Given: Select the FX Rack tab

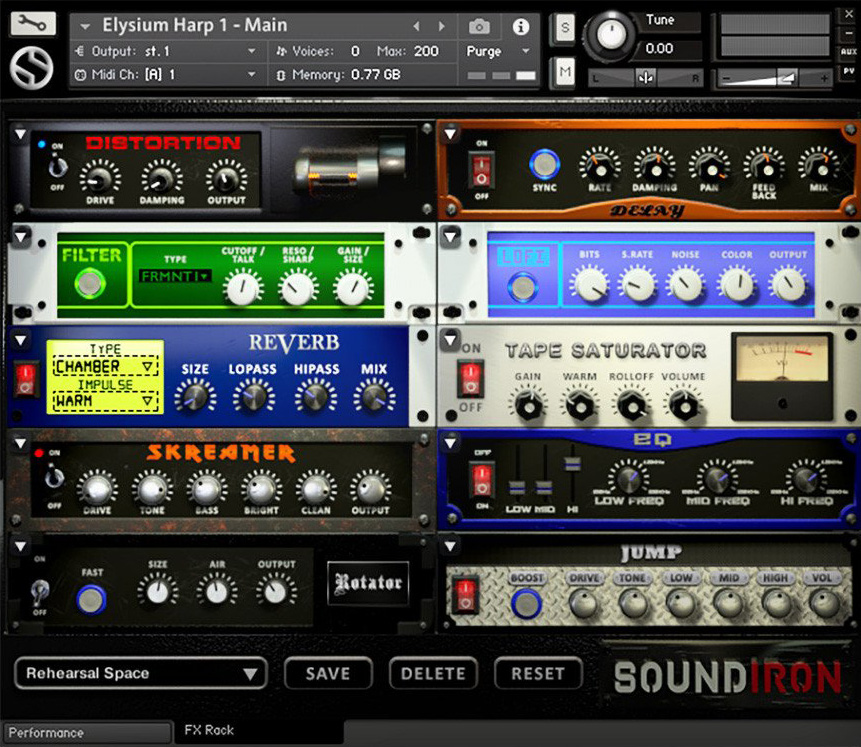Looking at the screenshot, I should point(208,731).
